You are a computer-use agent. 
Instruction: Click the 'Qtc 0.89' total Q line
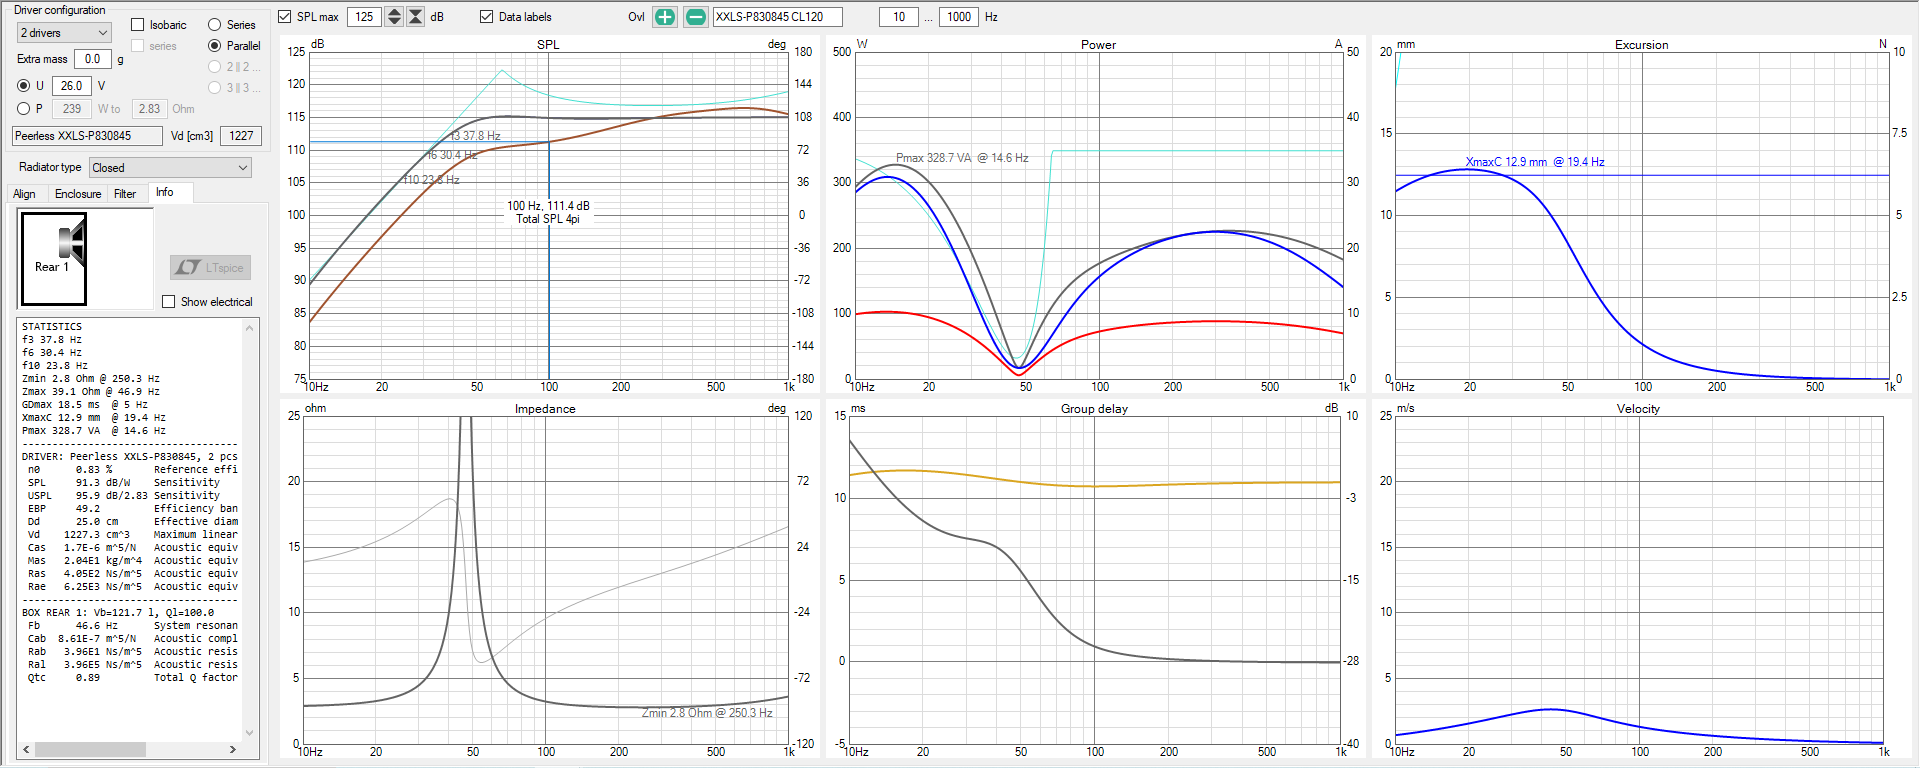133,678
